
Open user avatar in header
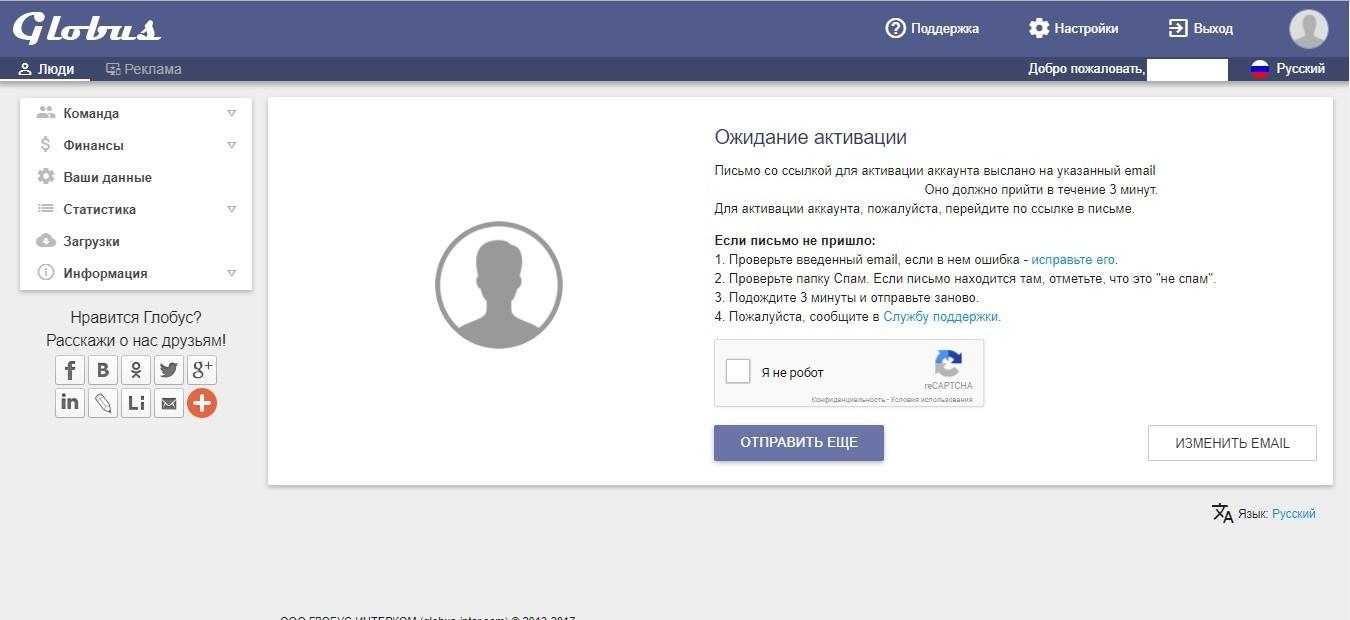(x=1309, y=29)
